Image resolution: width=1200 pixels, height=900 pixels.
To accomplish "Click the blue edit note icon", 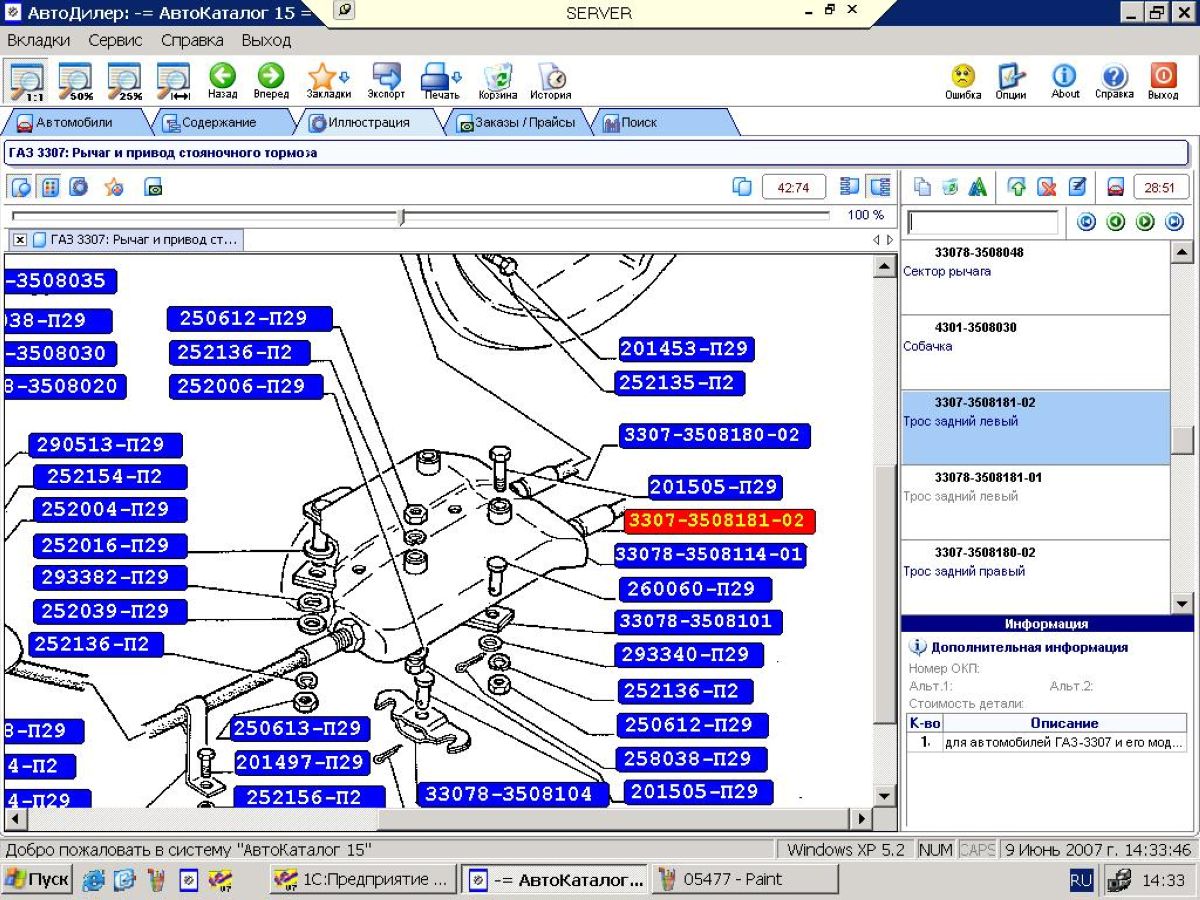I will (1077, 187).
